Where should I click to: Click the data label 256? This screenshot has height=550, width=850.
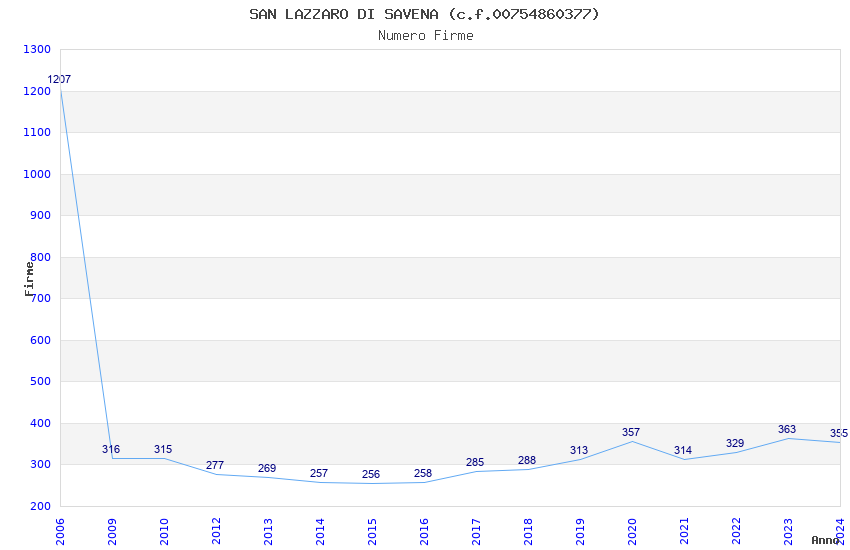pos(371,475)
